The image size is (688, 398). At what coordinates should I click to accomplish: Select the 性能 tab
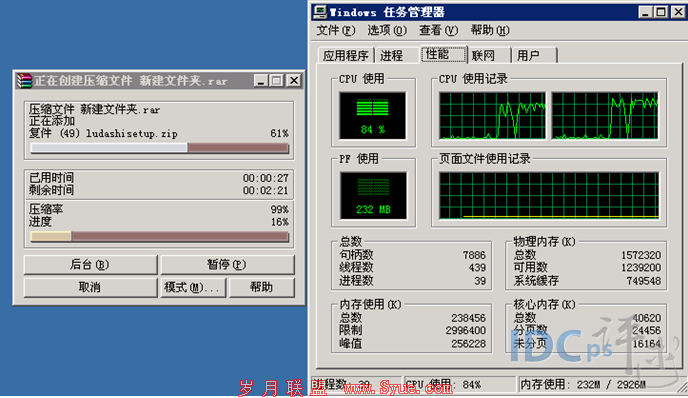point(444,54)
